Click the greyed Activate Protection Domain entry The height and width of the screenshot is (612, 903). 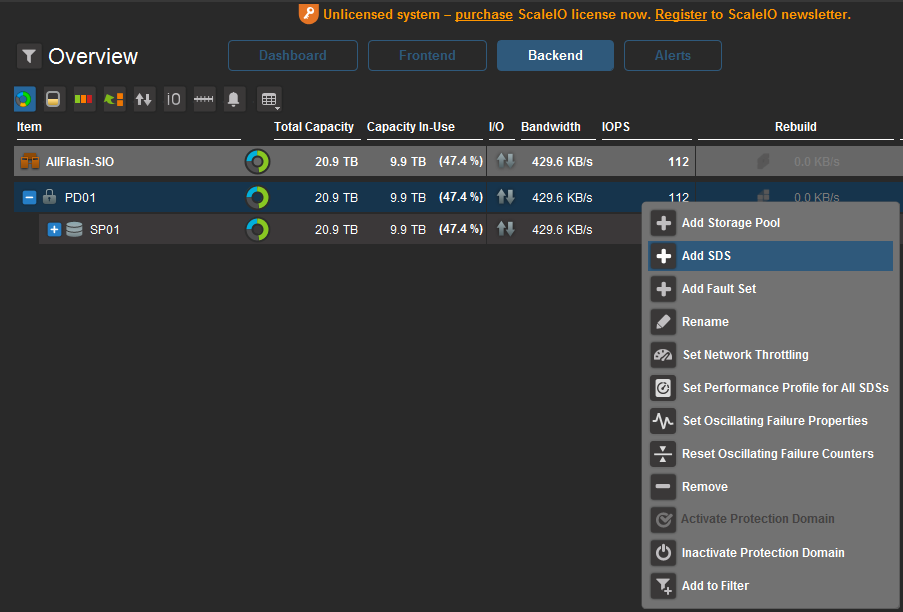(x=771, y=519)
